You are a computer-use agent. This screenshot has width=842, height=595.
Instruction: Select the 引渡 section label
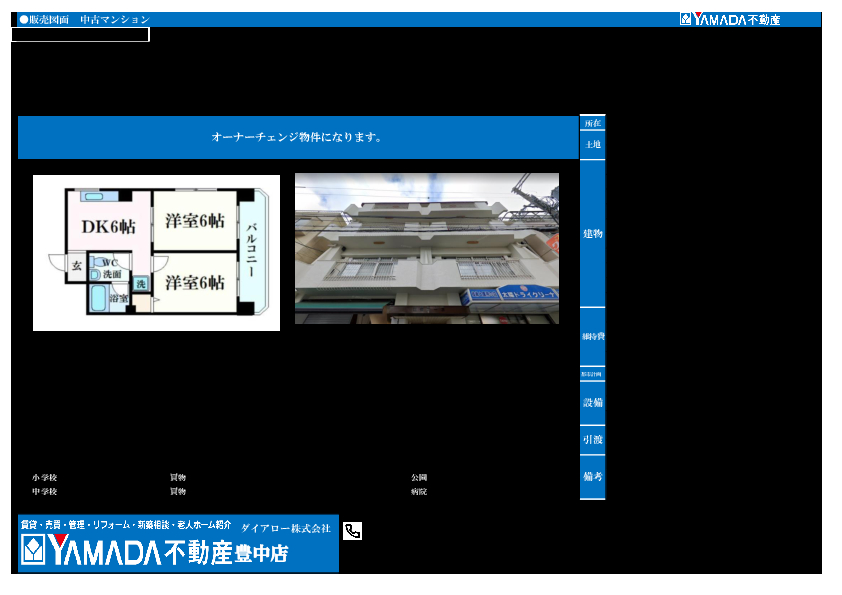click(592, 440)
